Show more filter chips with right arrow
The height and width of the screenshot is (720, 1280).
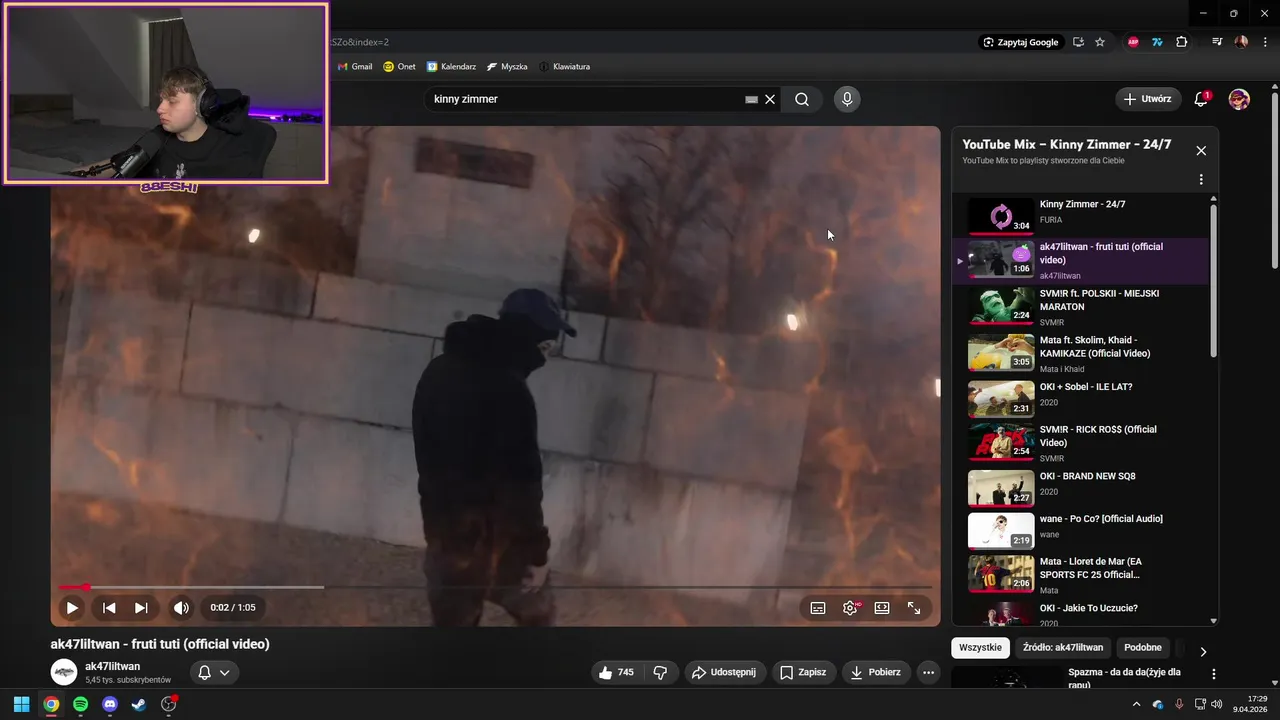(x=1203, y=651)
